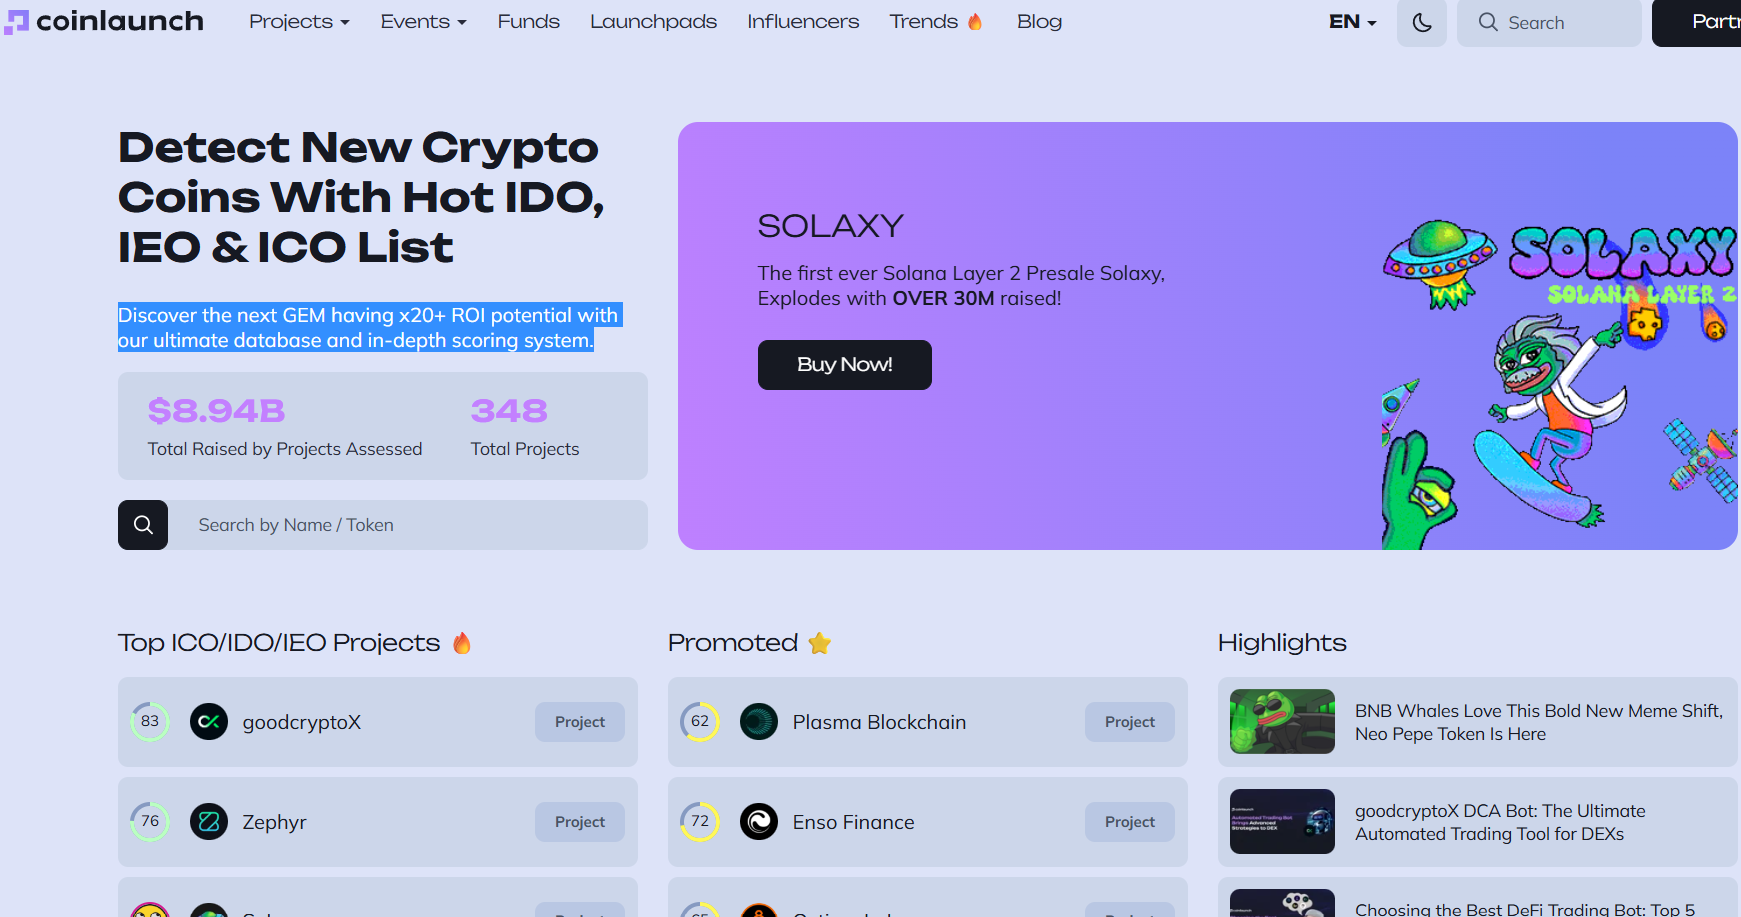Toggle dark mode with moon icon
Image resolution: width=1741 pixels, height=917 pixels.
1421,23
